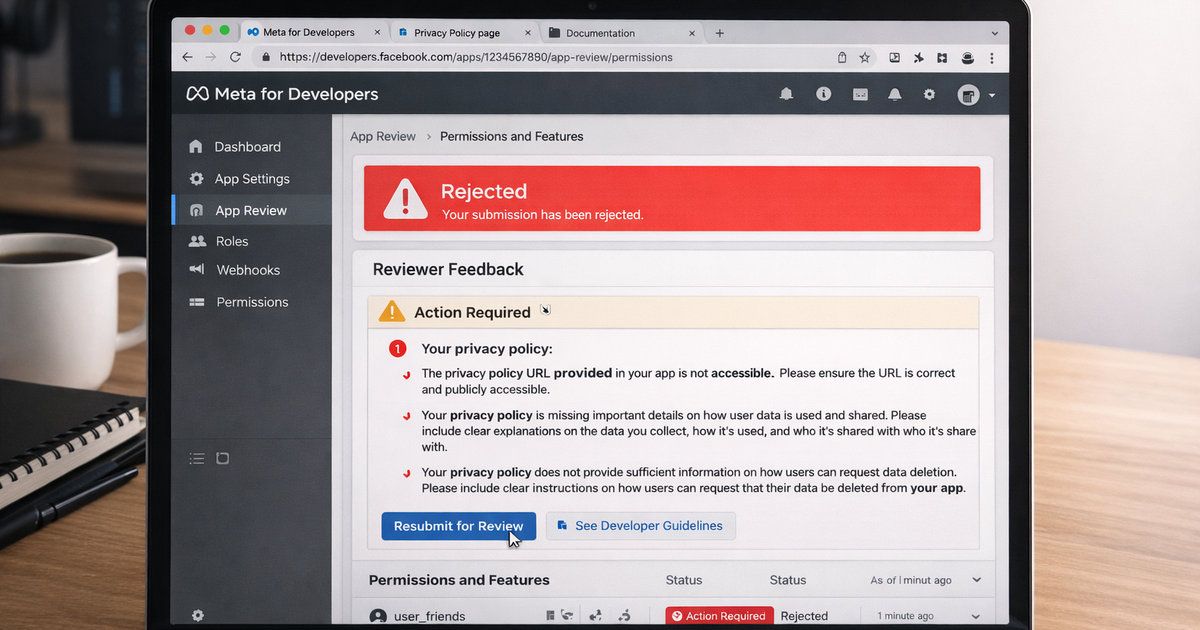The height and width of the screenshot is (630, 1200).
Task: Open App Settings in the sidebar
Action: coord(251,179)
